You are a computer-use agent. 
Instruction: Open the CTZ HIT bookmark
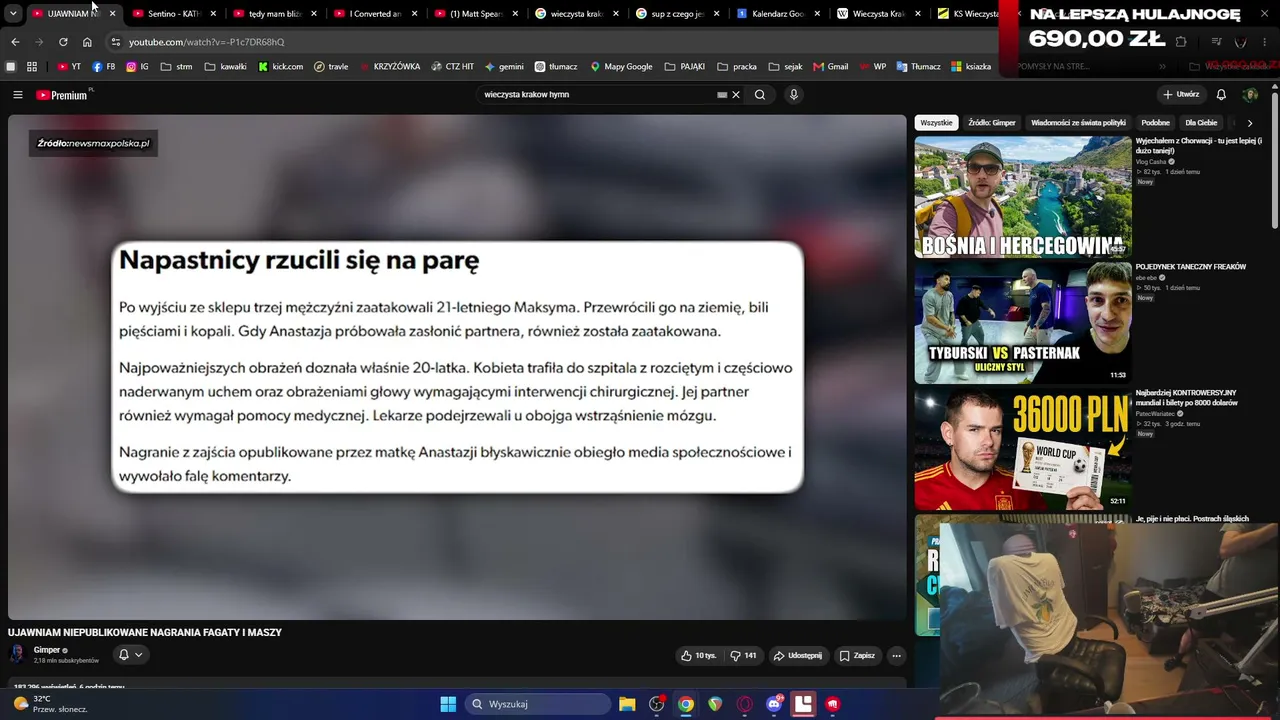coord(453,67)
